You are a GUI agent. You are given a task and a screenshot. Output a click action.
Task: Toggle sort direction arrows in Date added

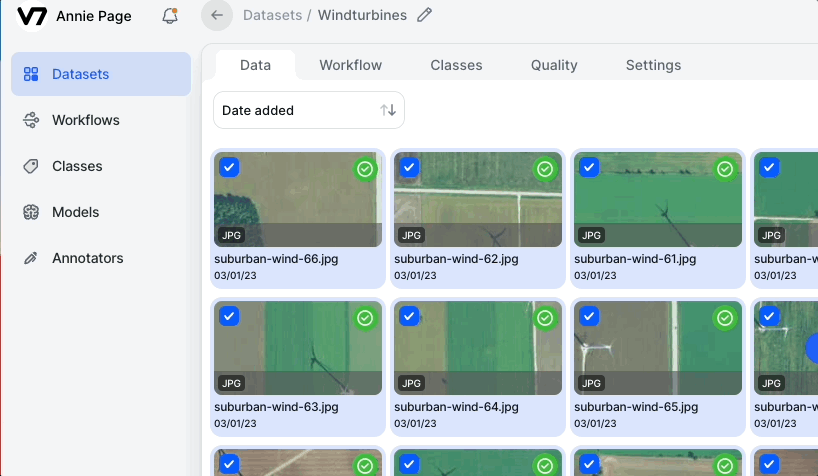(388, 110)
